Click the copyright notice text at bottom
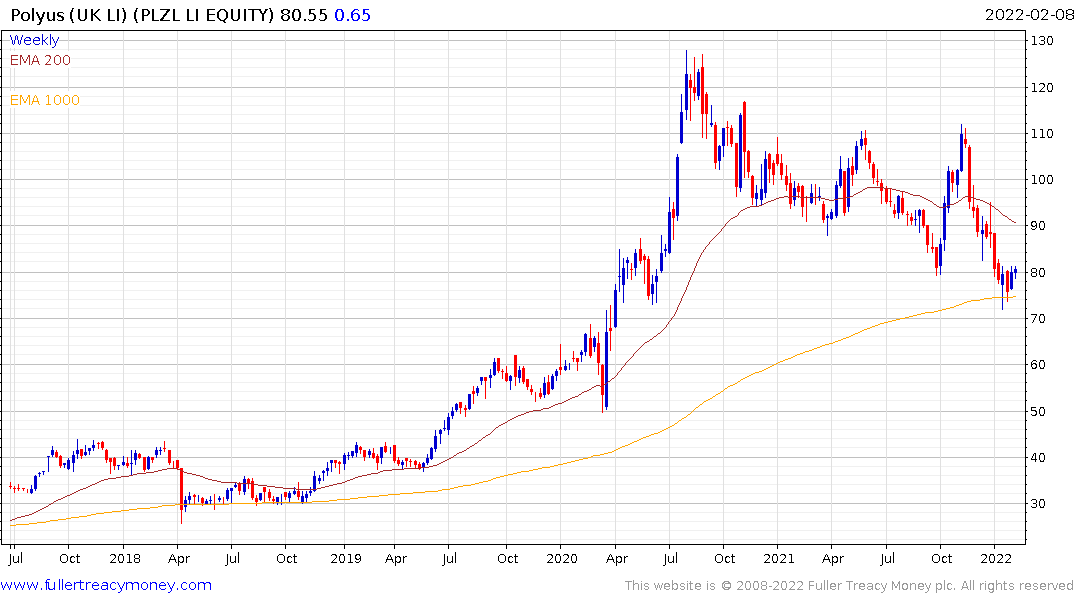This screenshot has width=1075, height=600. [x=849, y=586]
